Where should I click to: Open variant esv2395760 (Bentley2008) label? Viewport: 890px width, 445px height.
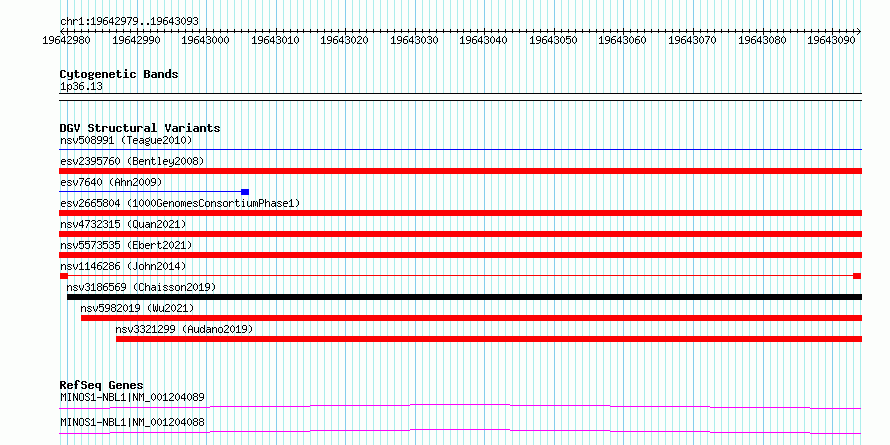click(x=132, y=161)
